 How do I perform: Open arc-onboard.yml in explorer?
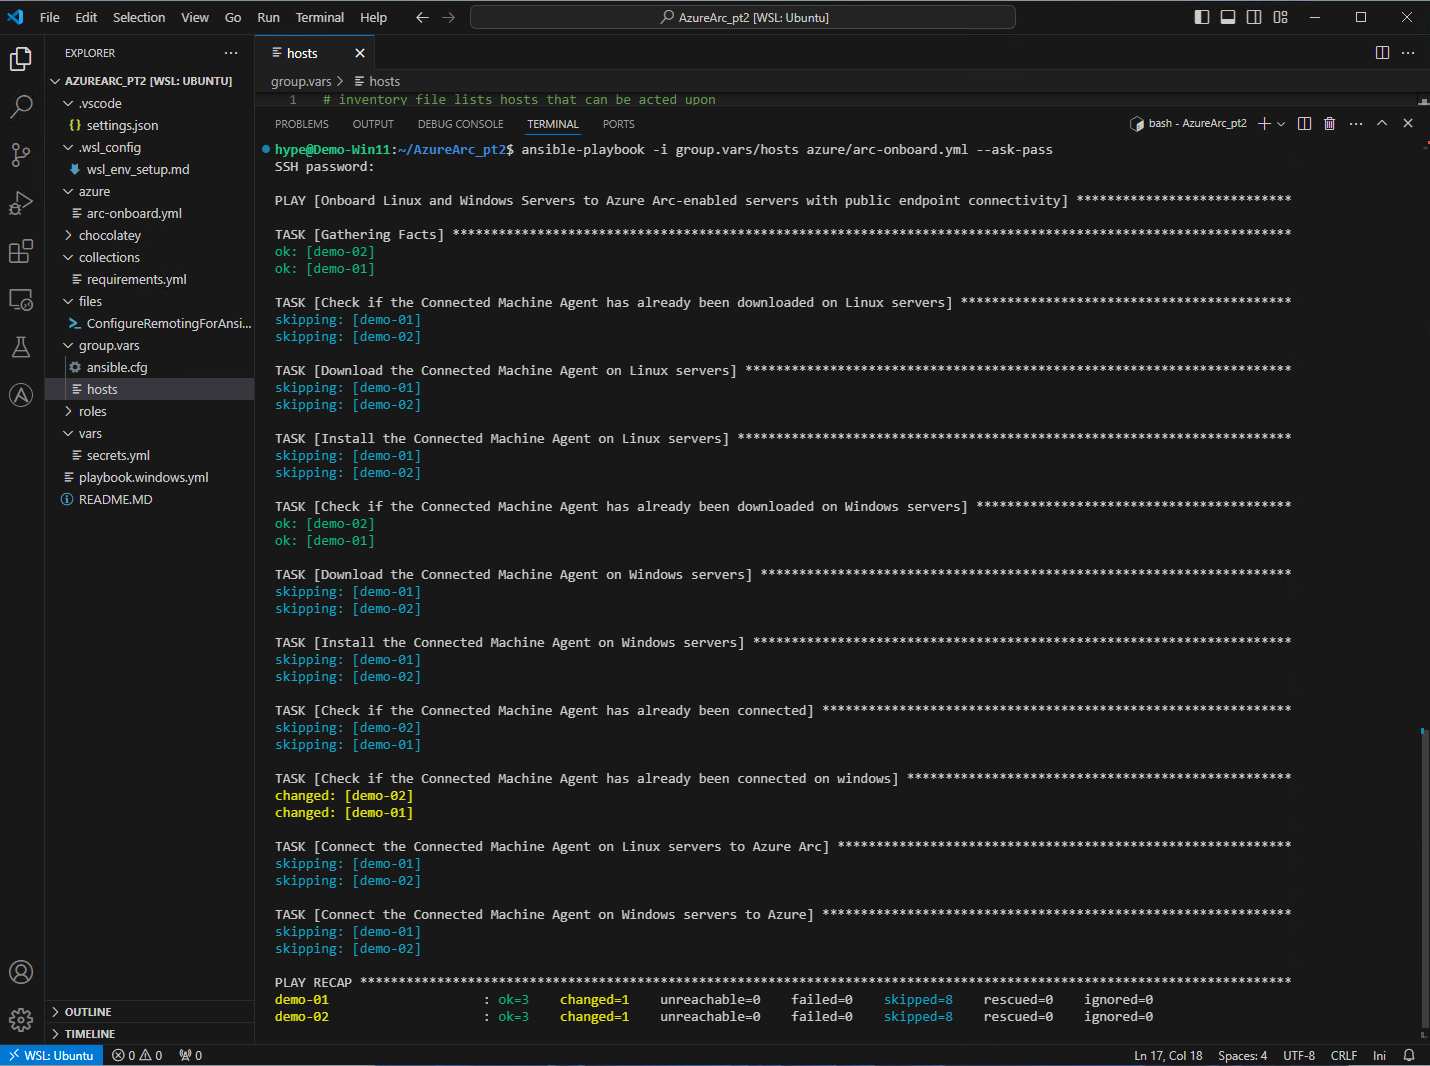click(x=150, y=213)
